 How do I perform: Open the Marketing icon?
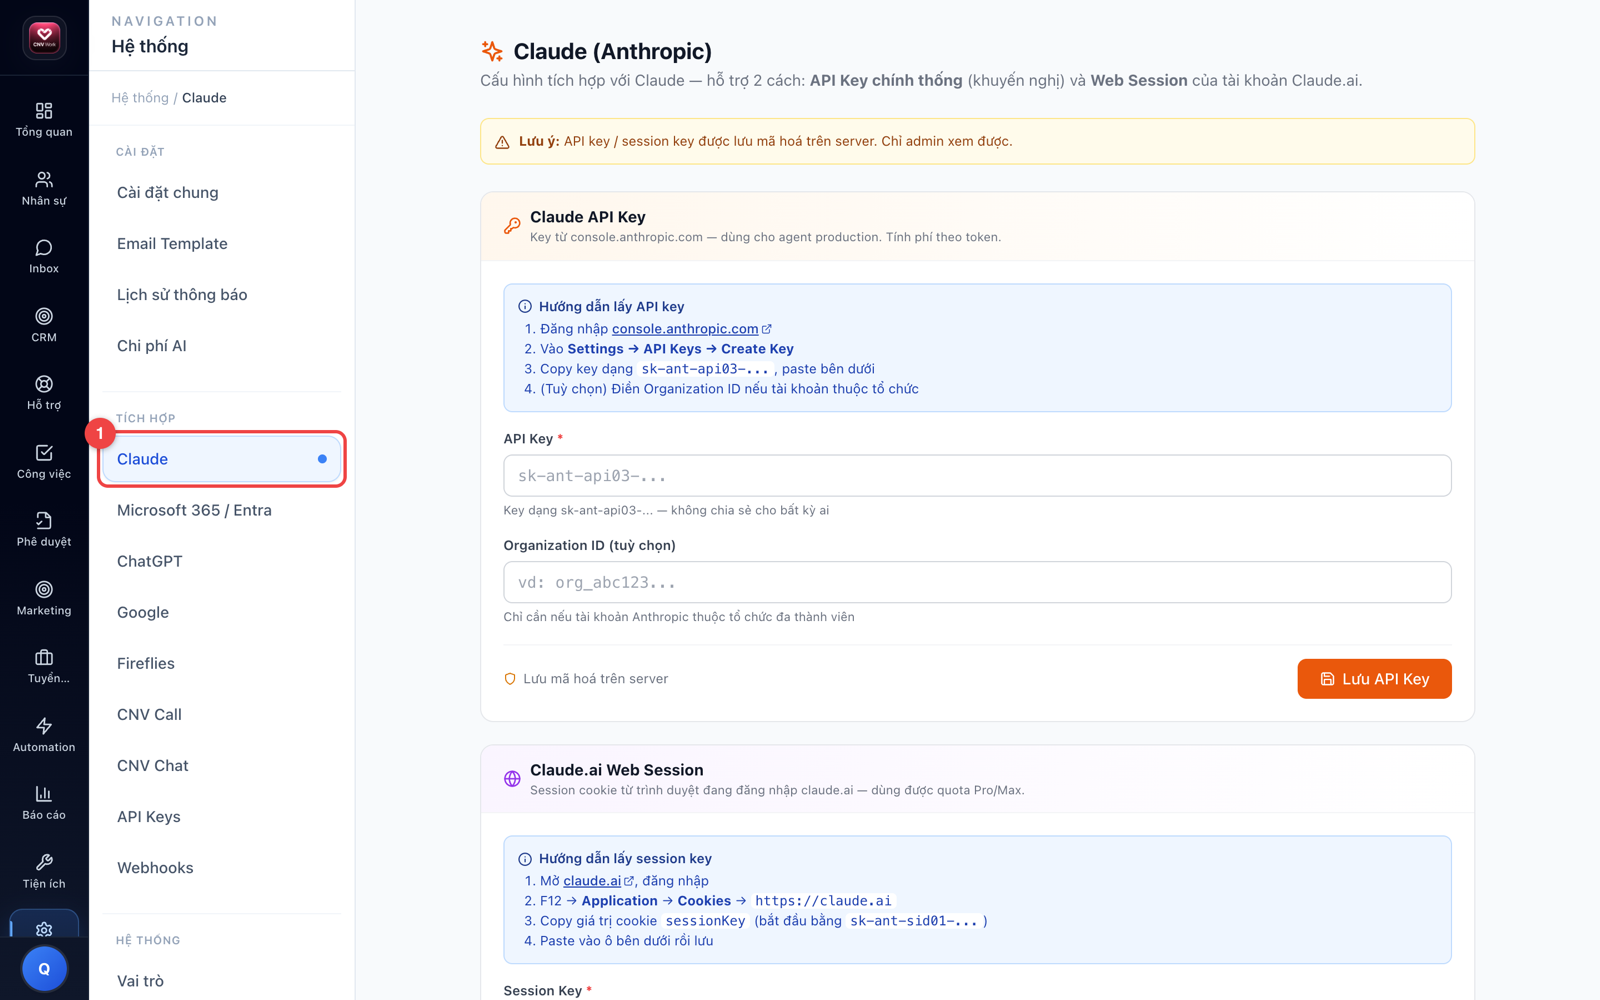click(44, 590)
